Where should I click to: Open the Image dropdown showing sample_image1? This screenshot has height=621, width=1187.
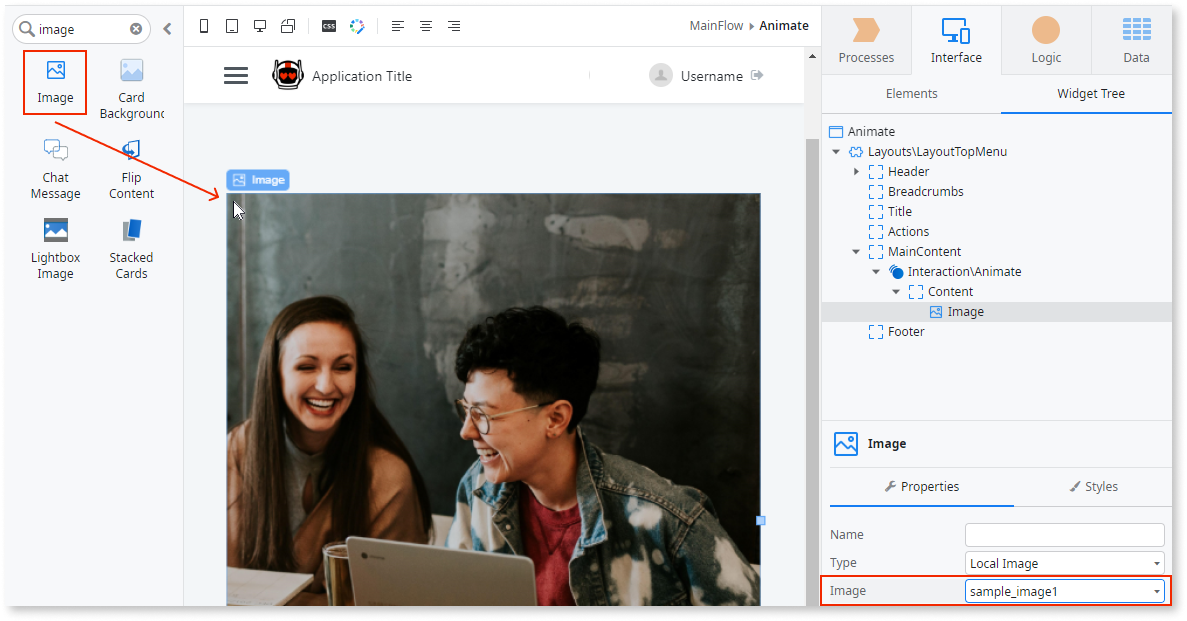pyautogui.click(x=1063, y=590)
